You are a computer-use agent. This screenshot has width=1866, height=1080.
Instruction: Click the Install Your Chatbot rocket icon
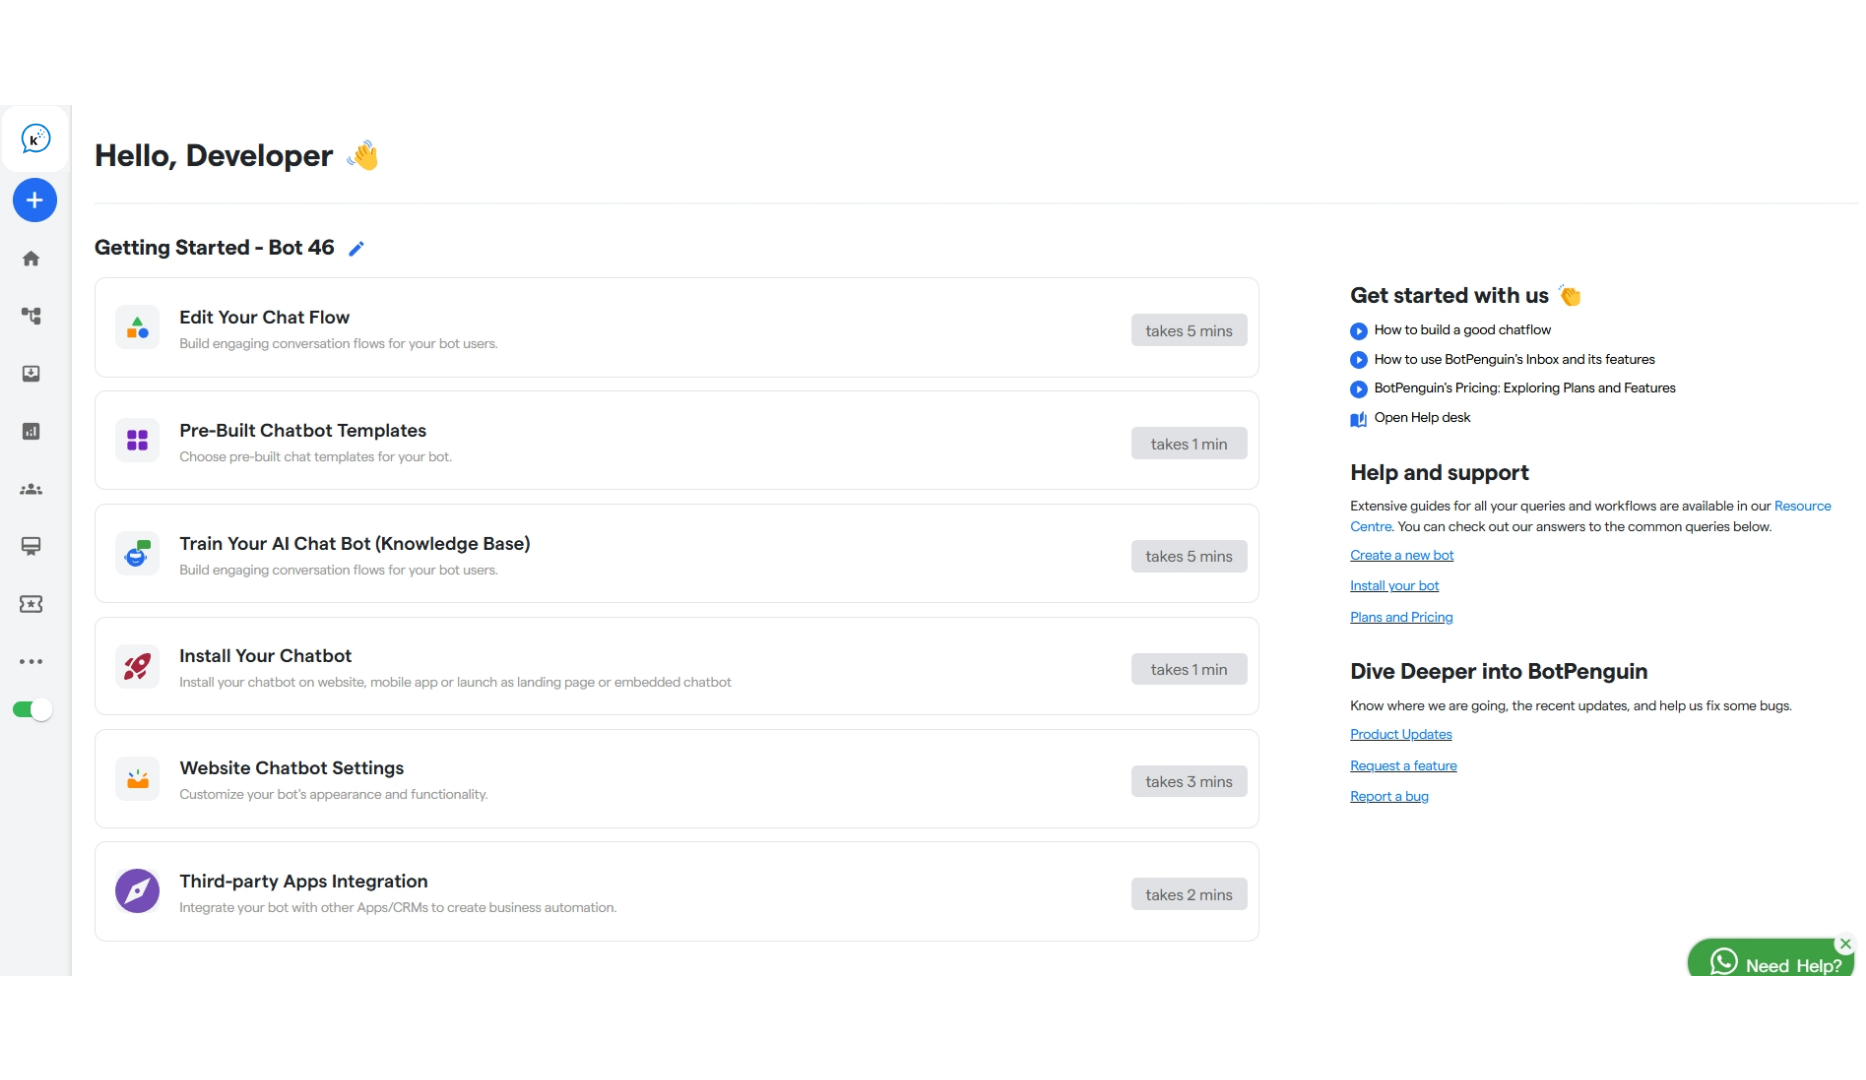[x=137, y=666]
